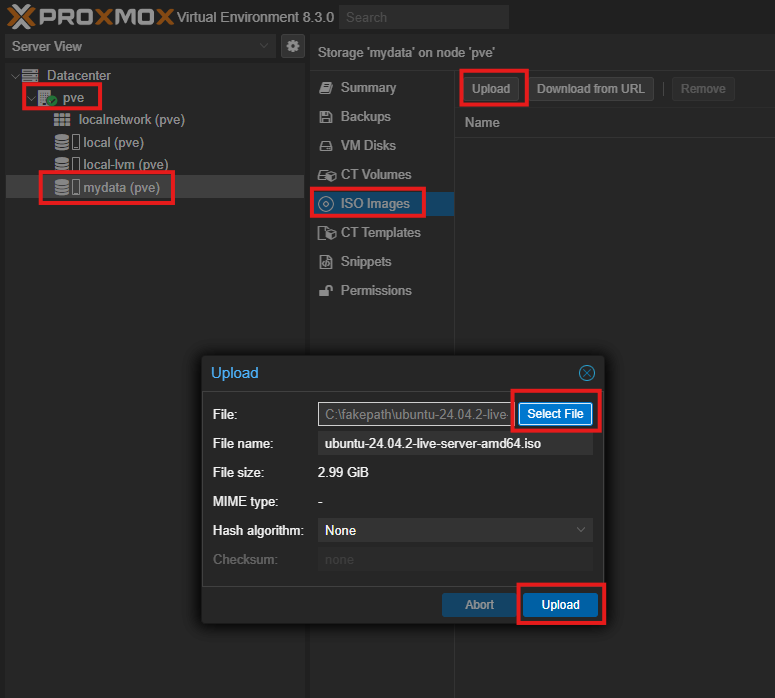This screenshot has width=775, height=698.
Task: Click the top Search field
Action: coord(424,17)
